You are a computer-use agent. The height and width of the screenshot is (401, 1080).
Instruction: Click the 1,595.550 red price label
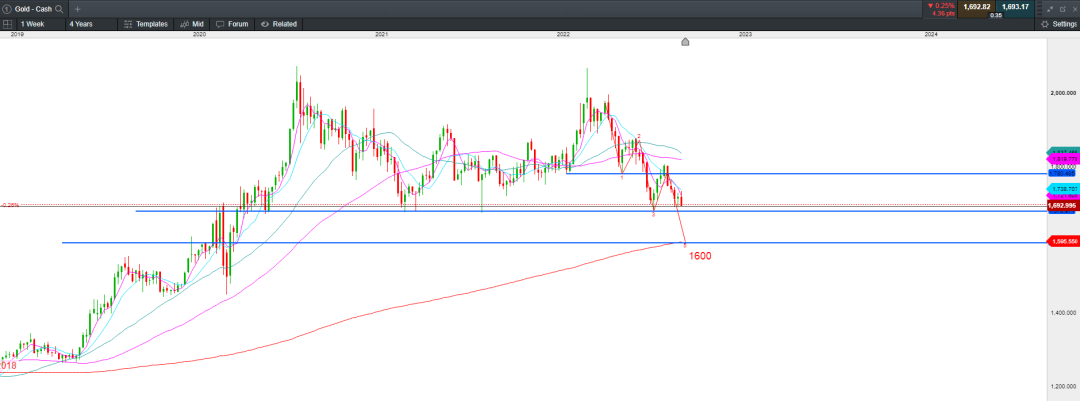[x=1062, y=242]
